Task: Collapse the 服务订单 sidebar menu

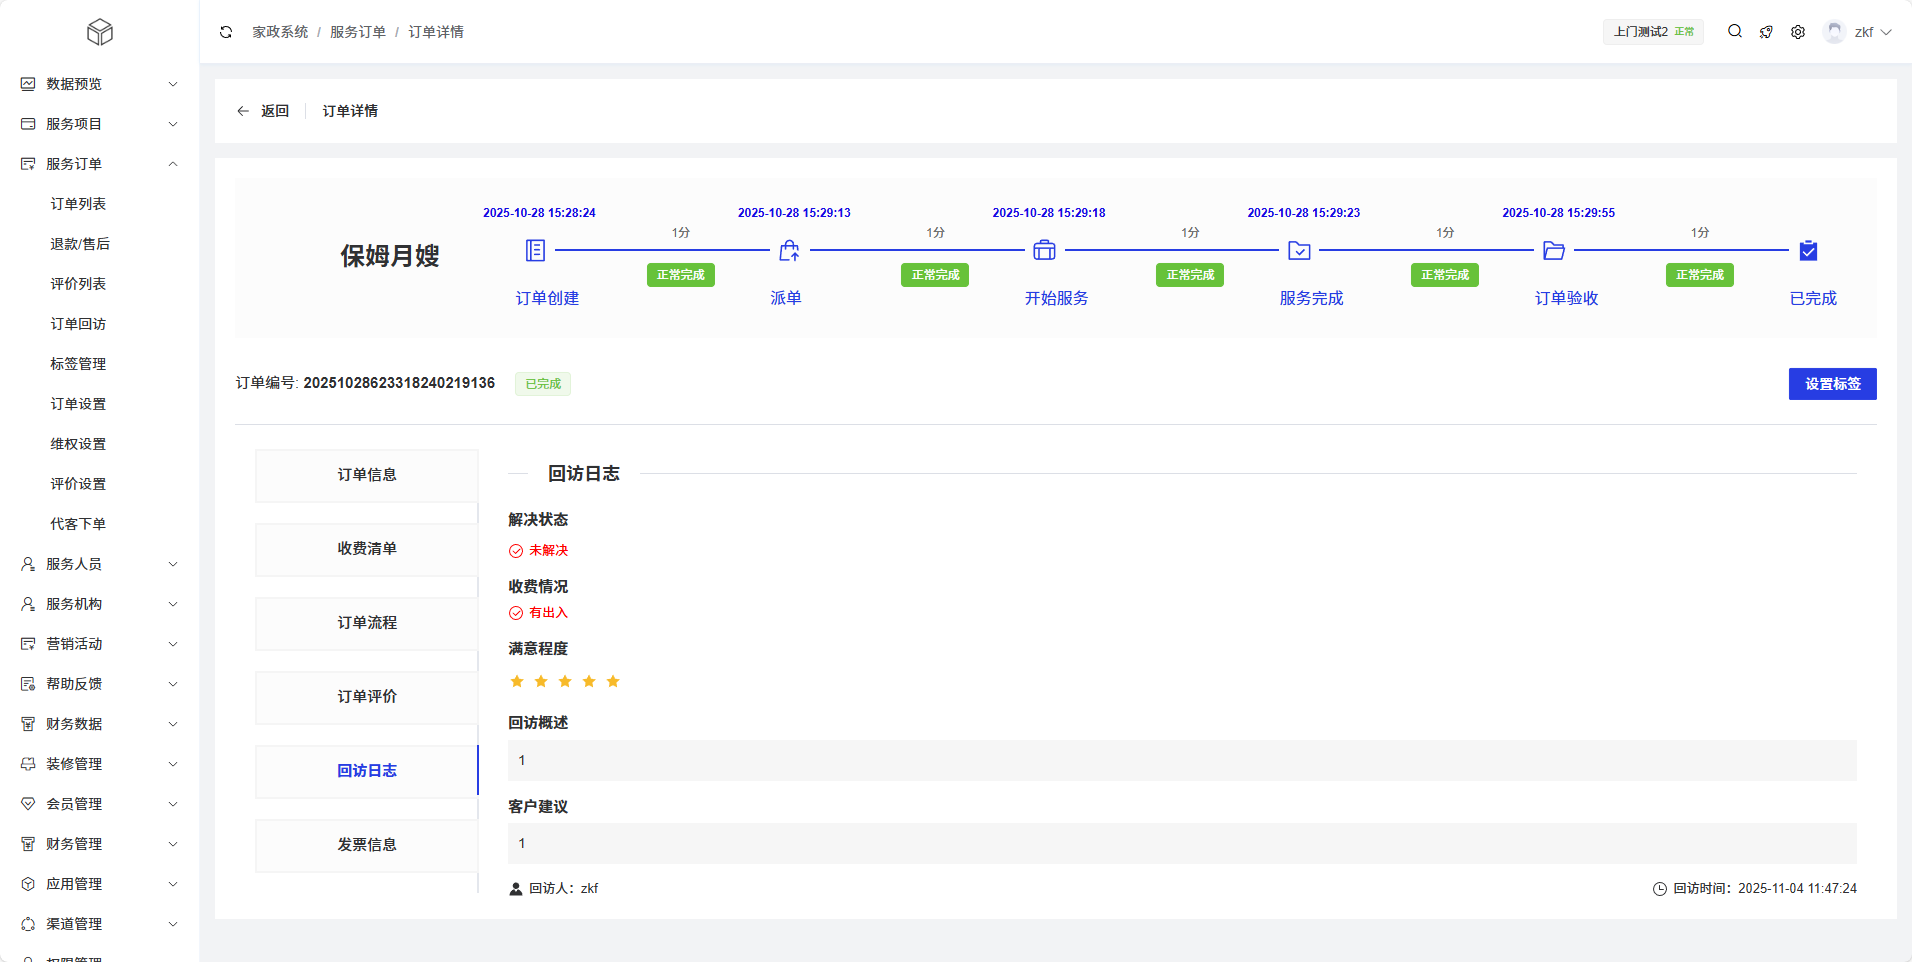Action: (99, 164)
